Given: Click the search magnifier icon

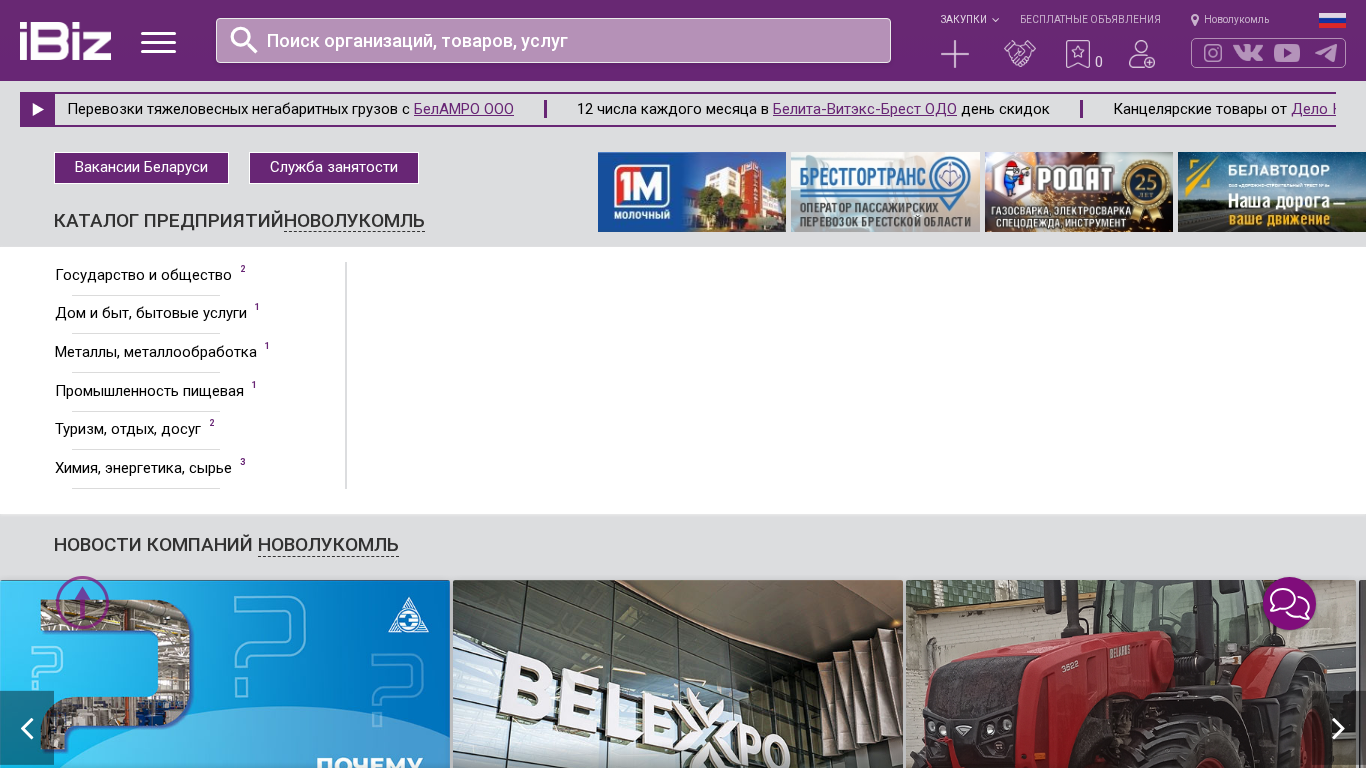Looking at the screenshot, I should coord(244,40).
